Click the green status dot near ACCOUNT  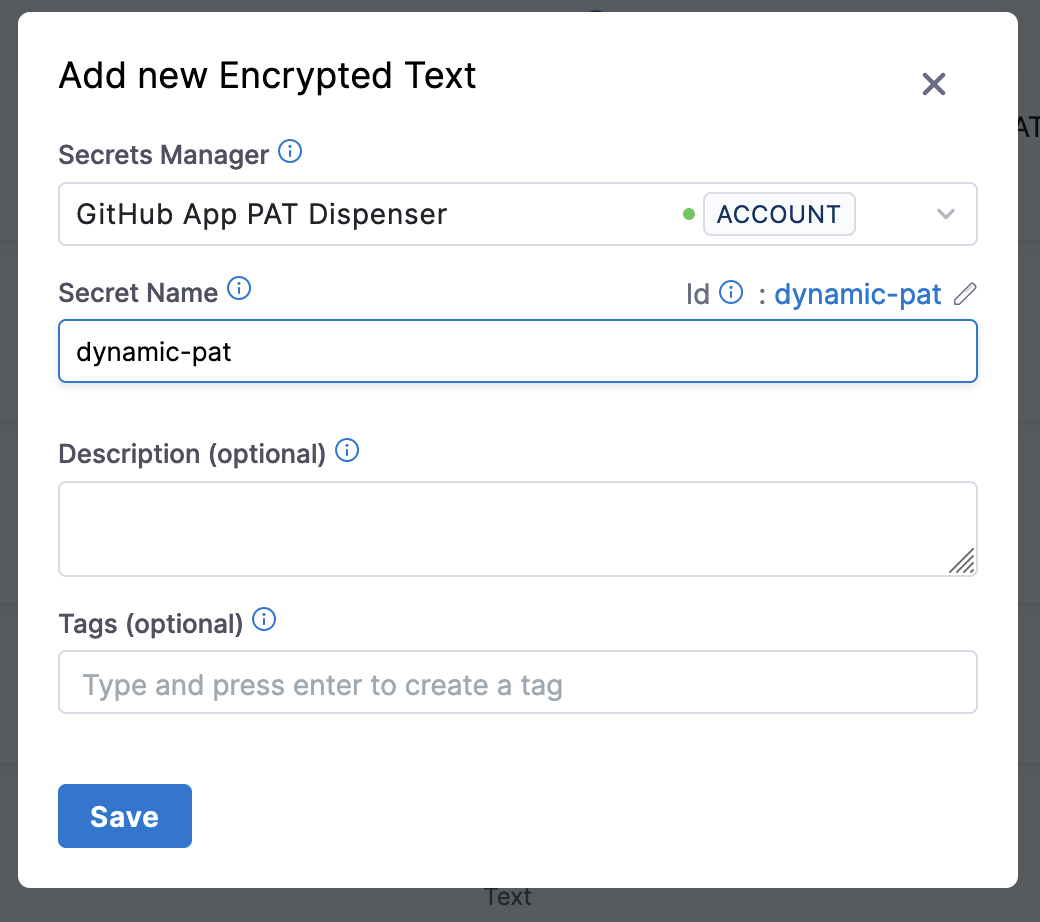688,214
